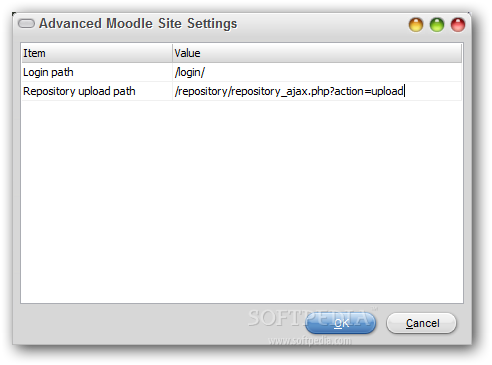Confirm settings with the OK button
The image size is (492, 365).
pos(340,323)
